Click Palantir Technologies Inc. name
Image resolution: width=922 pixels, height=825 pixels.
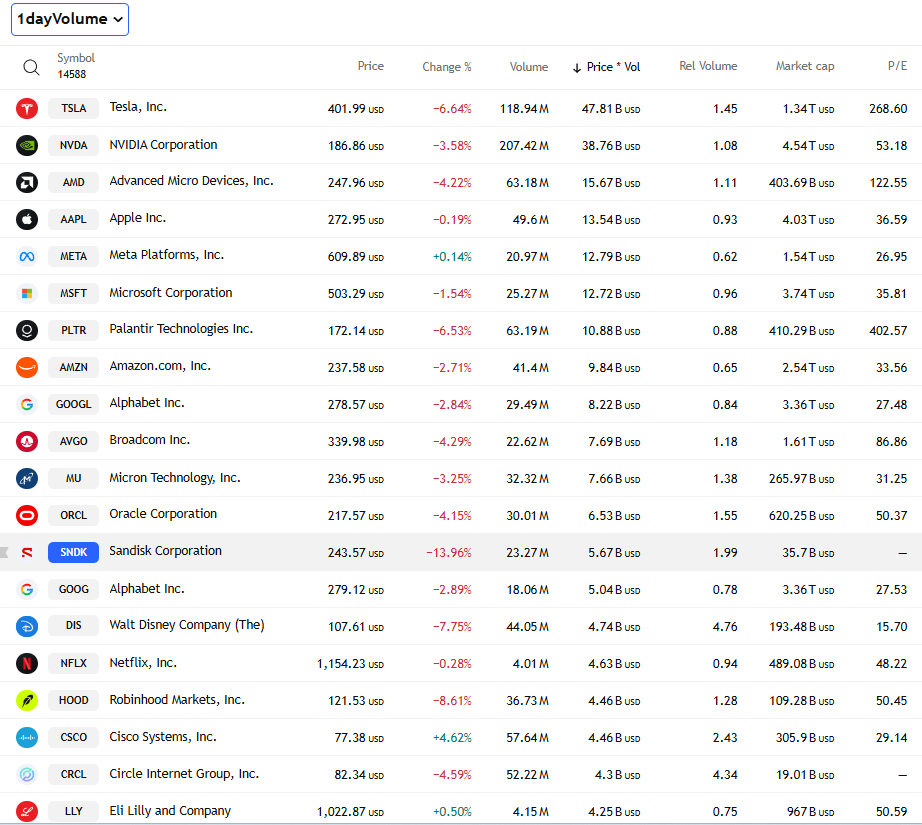[x=181, y=329]
